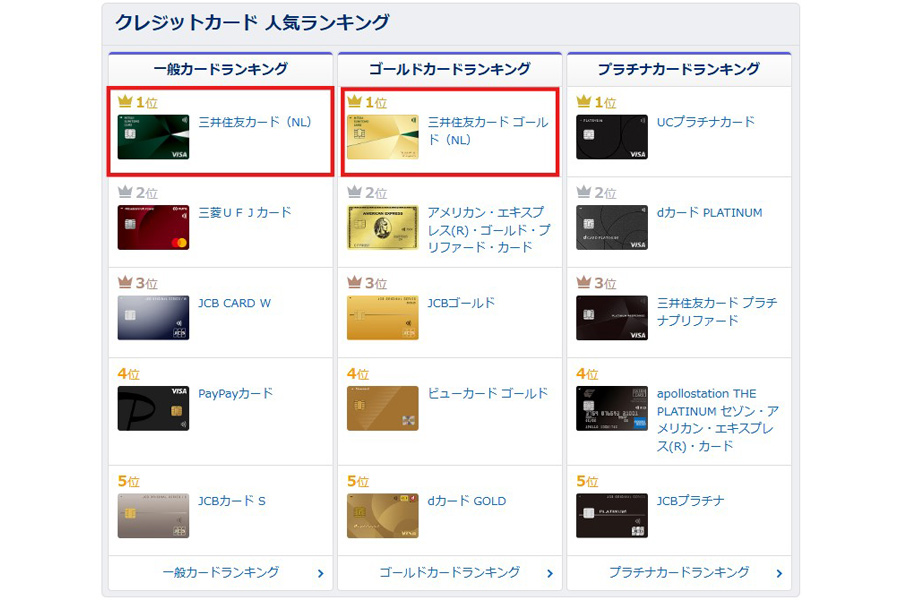Open the 三井住友カード（NL） link
The width and height of the screenshot is (900, 600).
click(255, 122)
